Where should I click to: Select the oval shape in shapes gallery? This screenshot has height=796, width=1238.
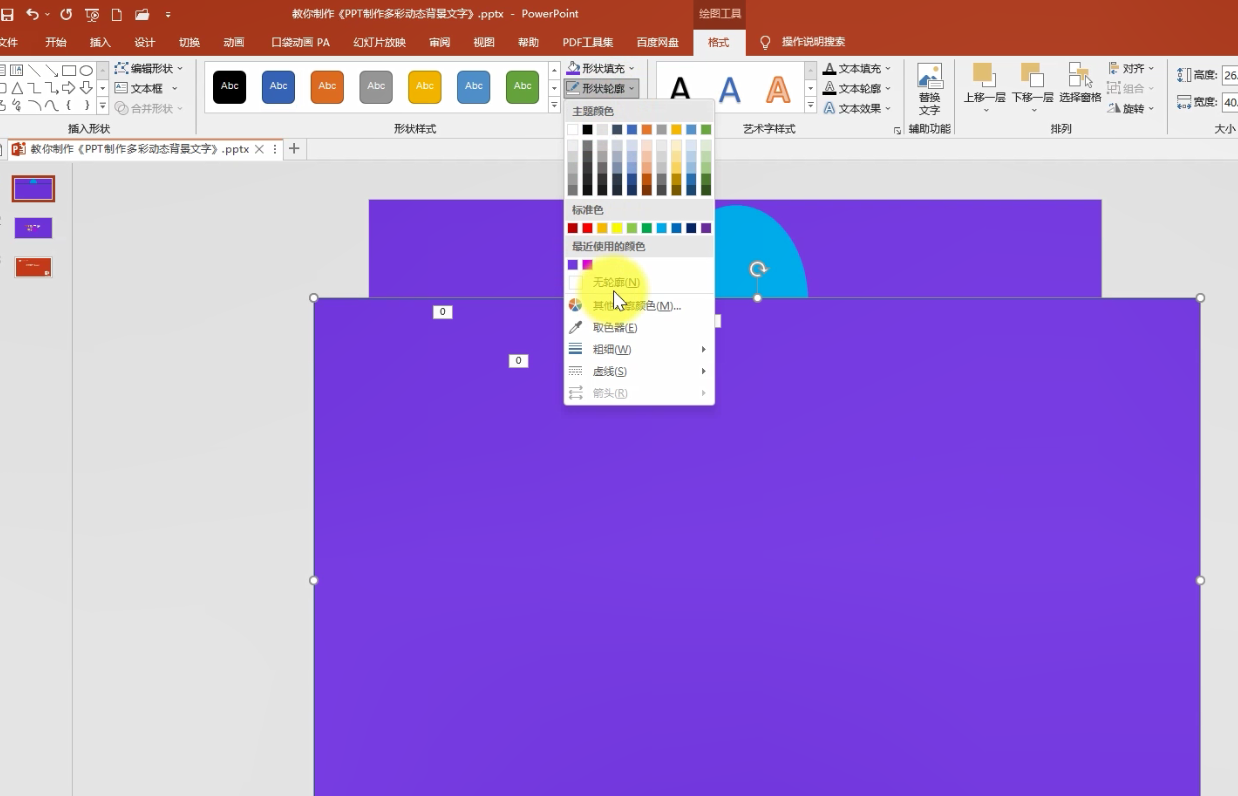[87, 71]
